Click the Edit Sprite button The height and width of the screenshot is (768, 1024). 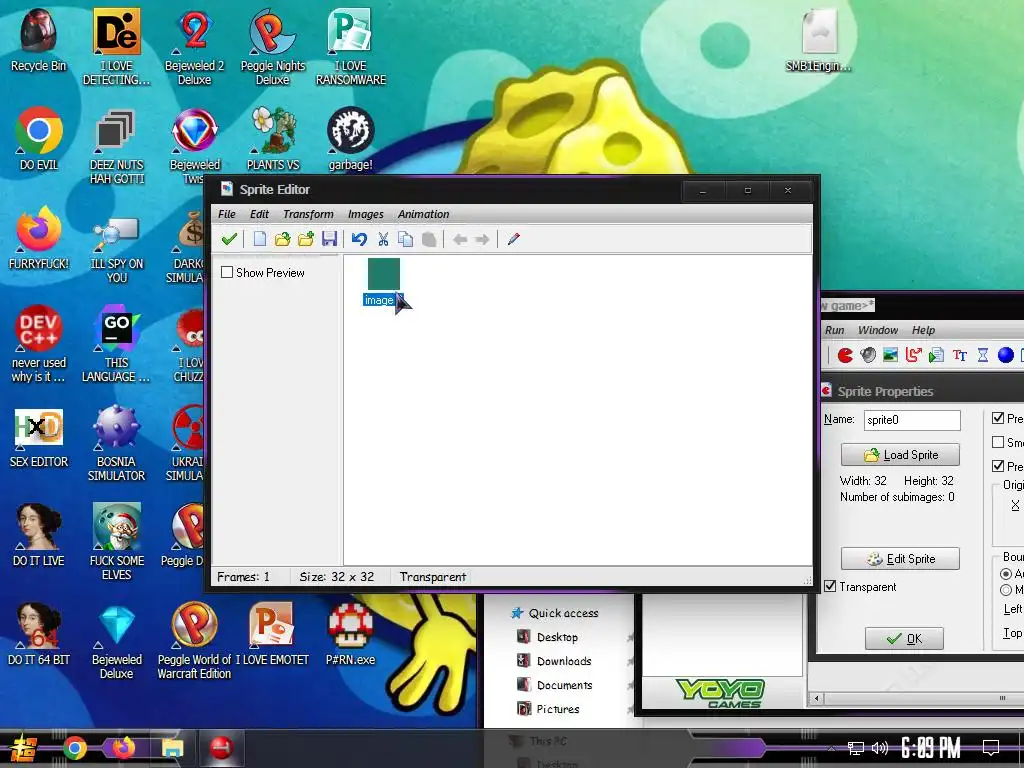tap(900, 558)
